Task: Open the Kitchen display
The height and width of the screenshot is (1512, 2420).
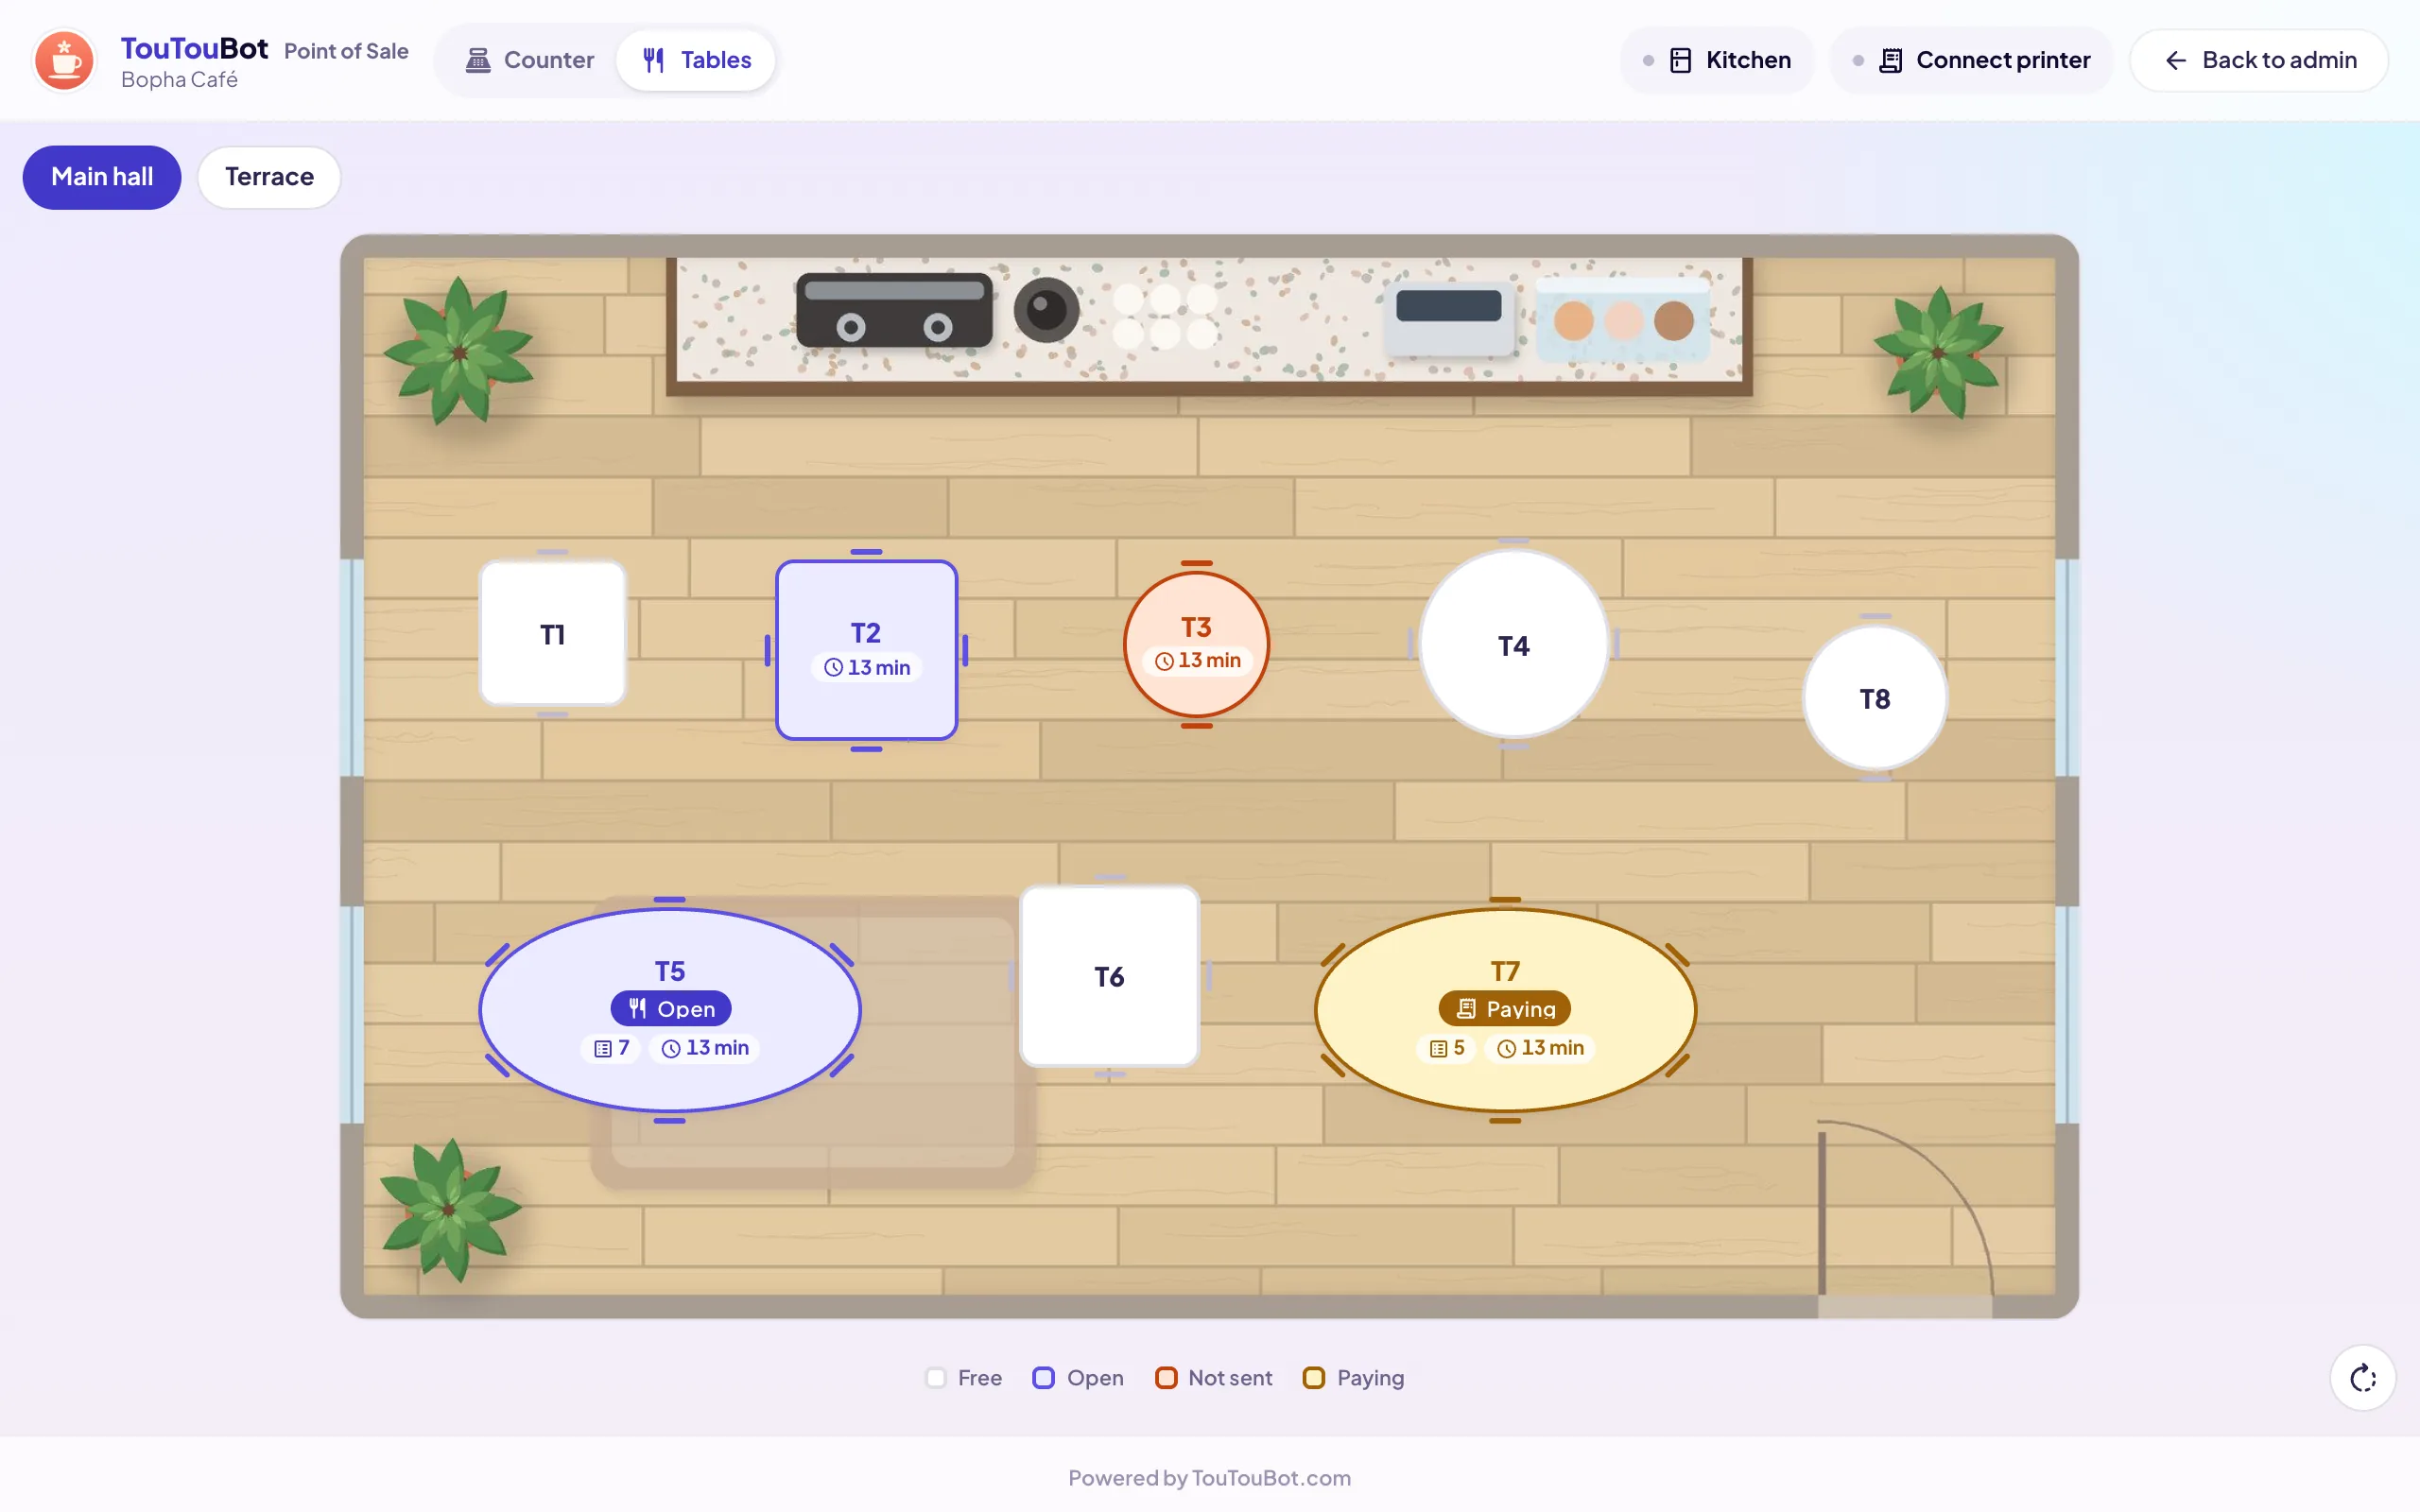Action: [x=1716, y=60]
